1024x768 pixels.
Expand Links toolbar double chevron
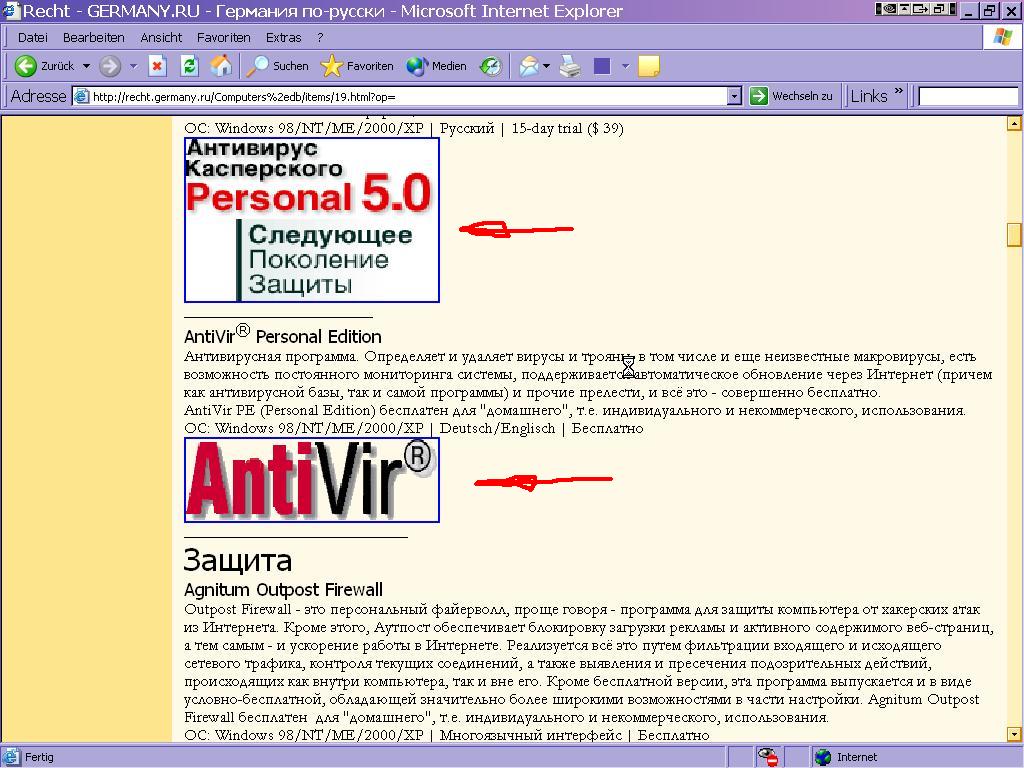coord(899,91)
